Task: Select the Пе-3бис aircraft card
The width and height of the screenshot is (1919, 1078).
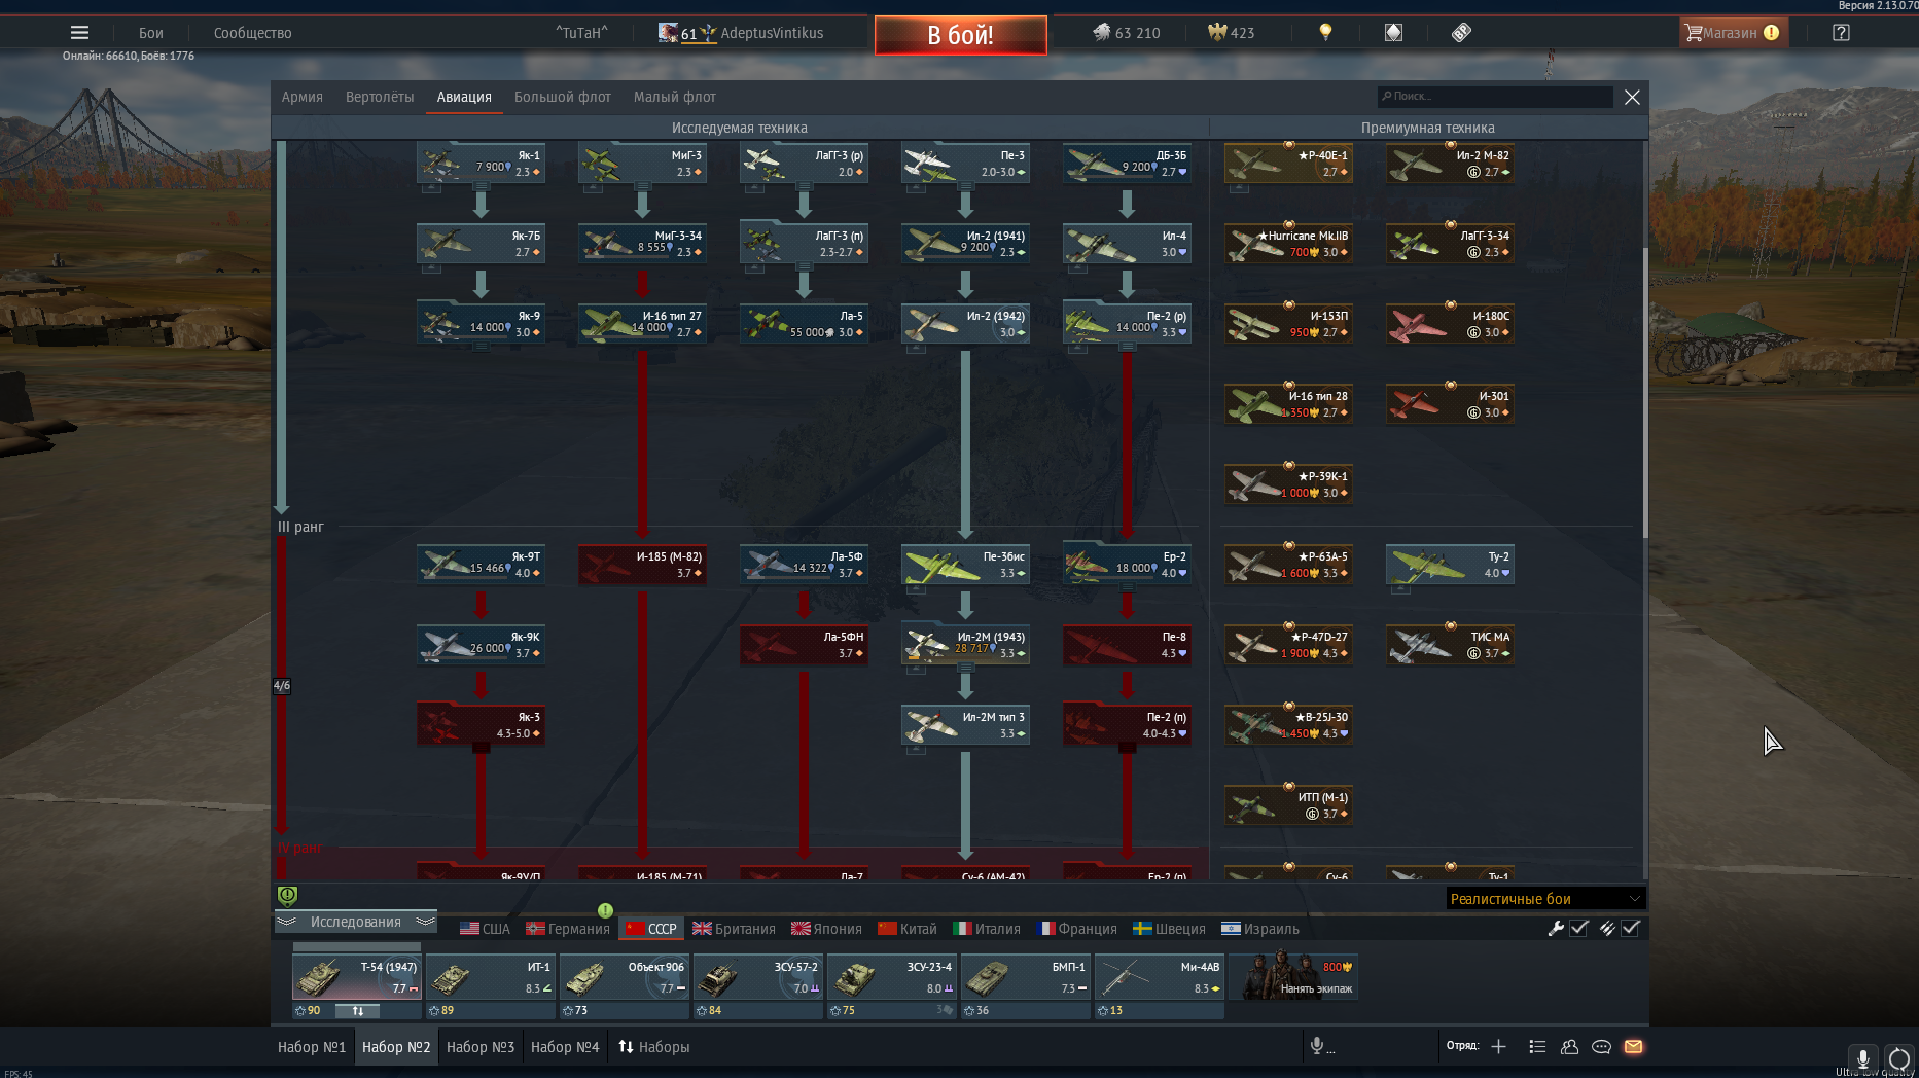Action: pyautogui.click(x=965, y=564)
